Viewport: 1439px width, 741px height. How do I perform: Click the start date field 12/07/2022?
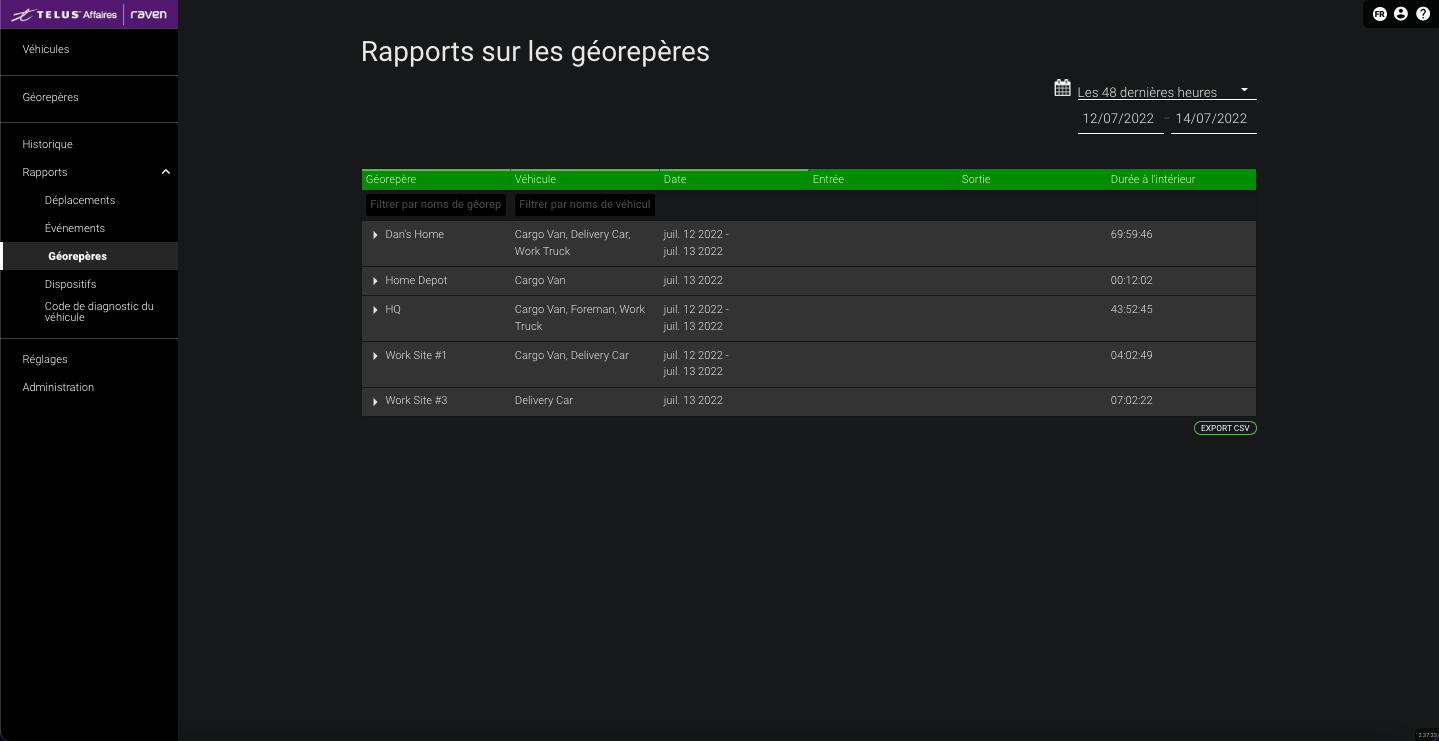point(1120,118)
